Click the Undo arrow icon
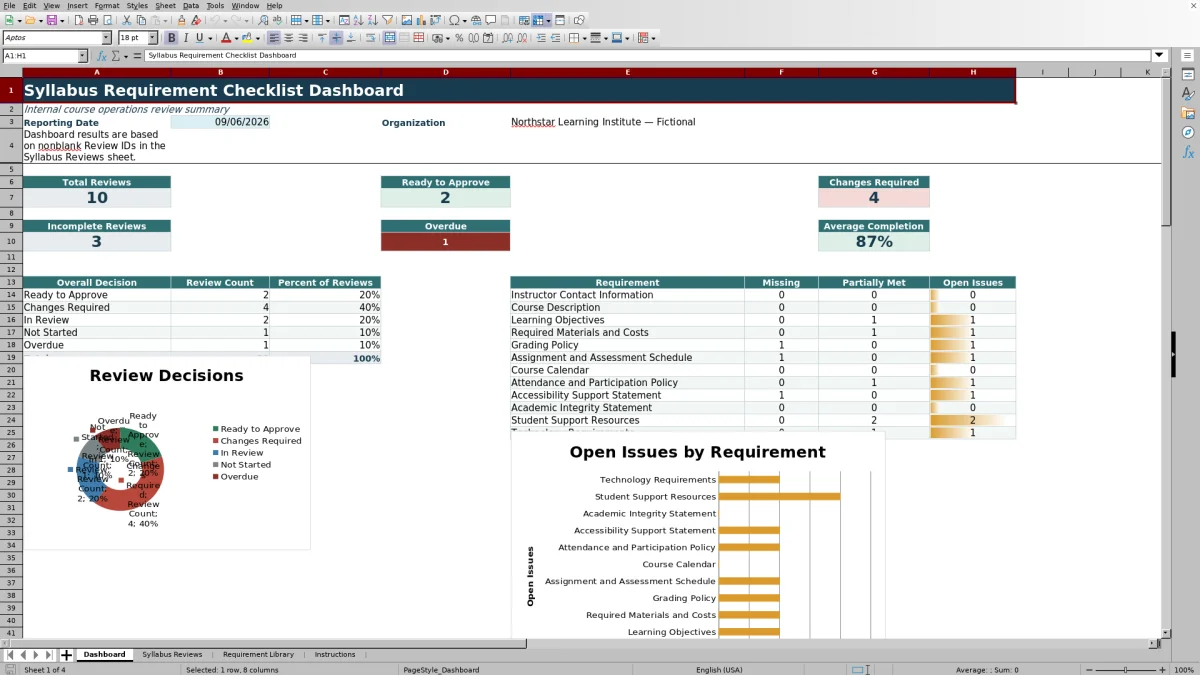Image resolution: width=1200 pixels, height=675 pixels. tap(215, 20)
